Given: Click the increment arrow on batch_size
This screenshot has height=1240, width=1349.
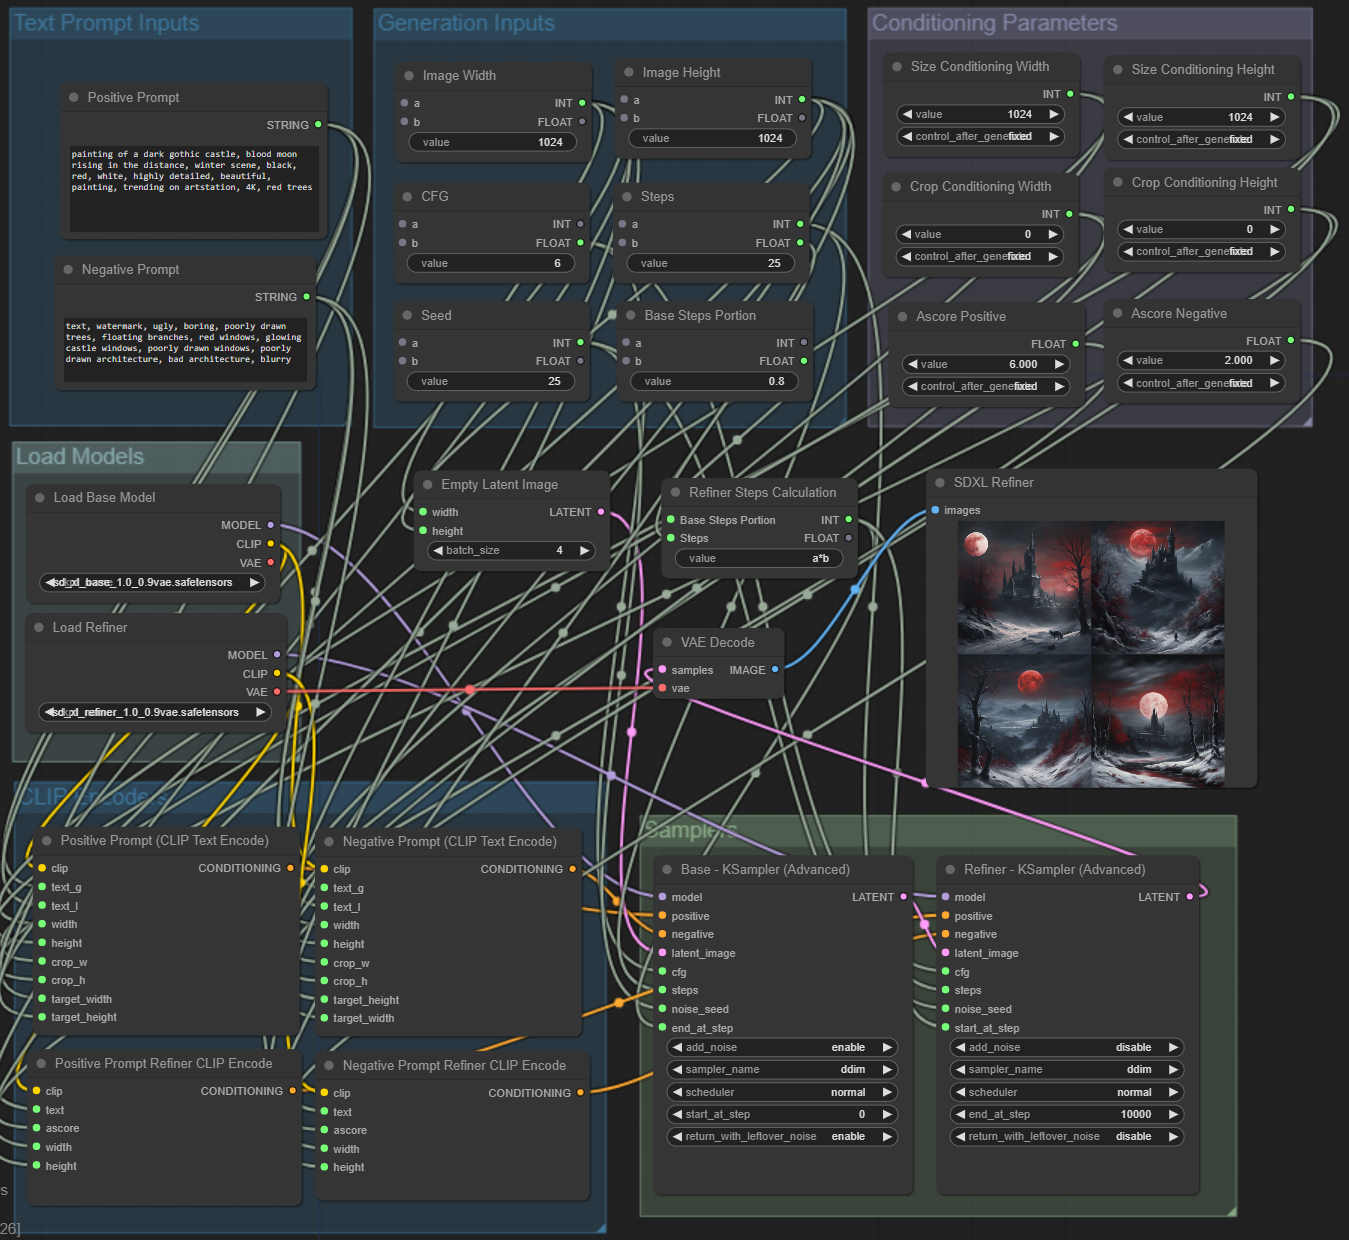Looking at the screenshot, I should pos(585,550).
